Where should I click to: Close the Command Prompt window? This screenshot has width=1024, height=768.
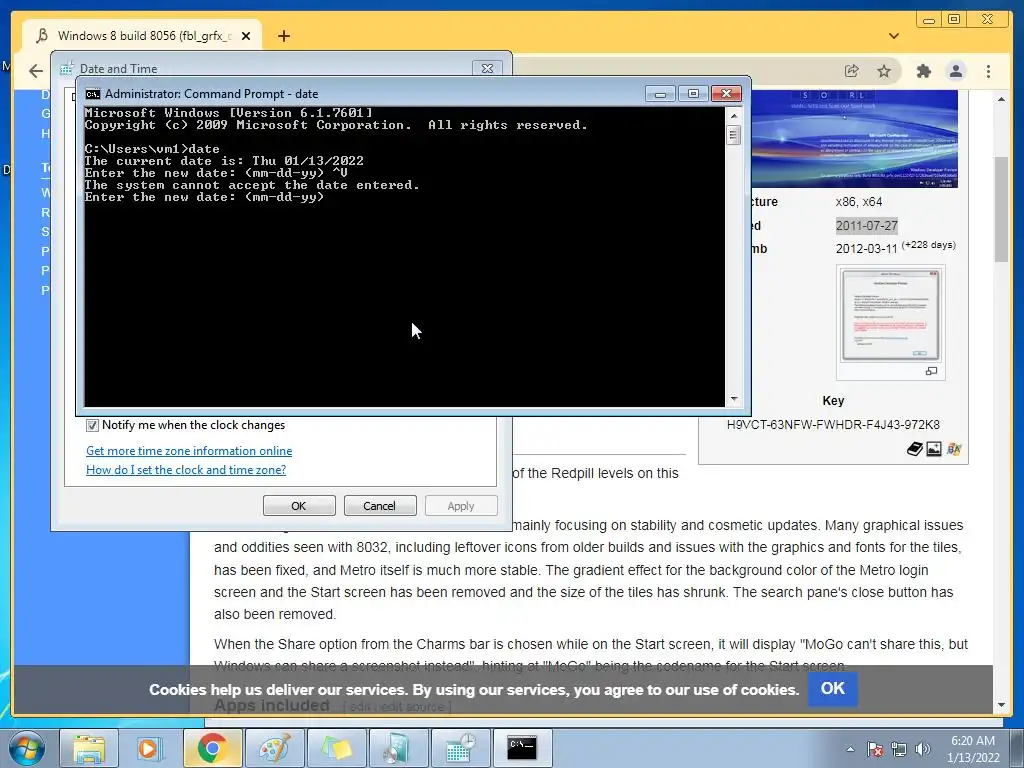[726, 93]
